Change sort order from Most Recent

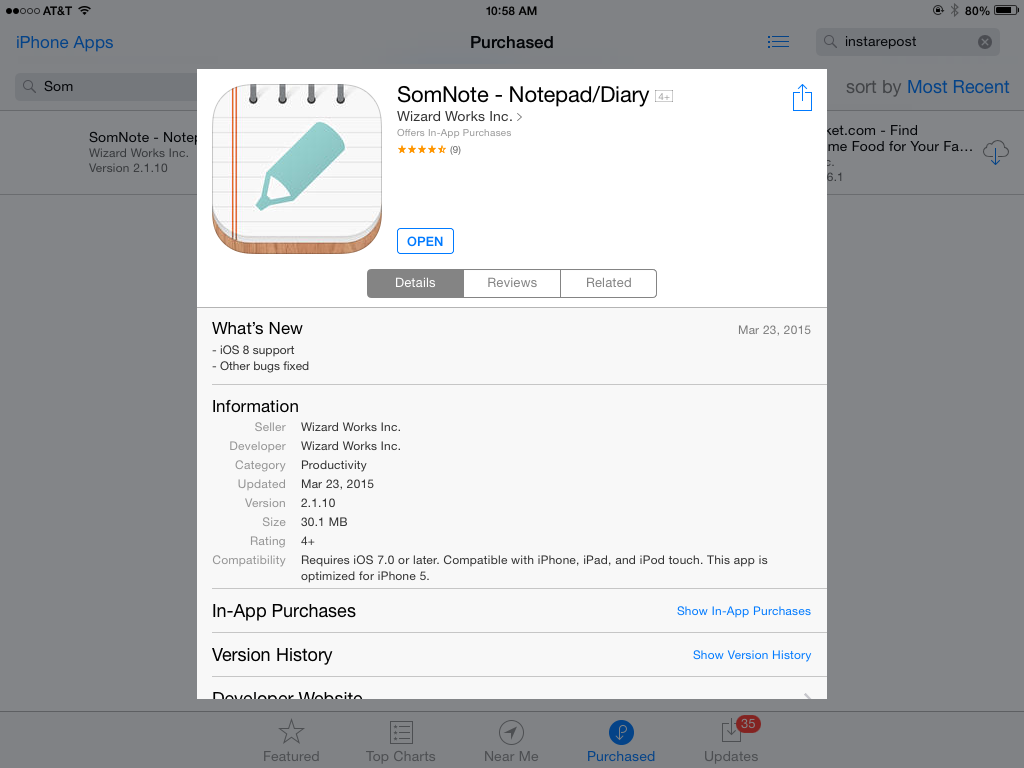[x=957, y=87]
